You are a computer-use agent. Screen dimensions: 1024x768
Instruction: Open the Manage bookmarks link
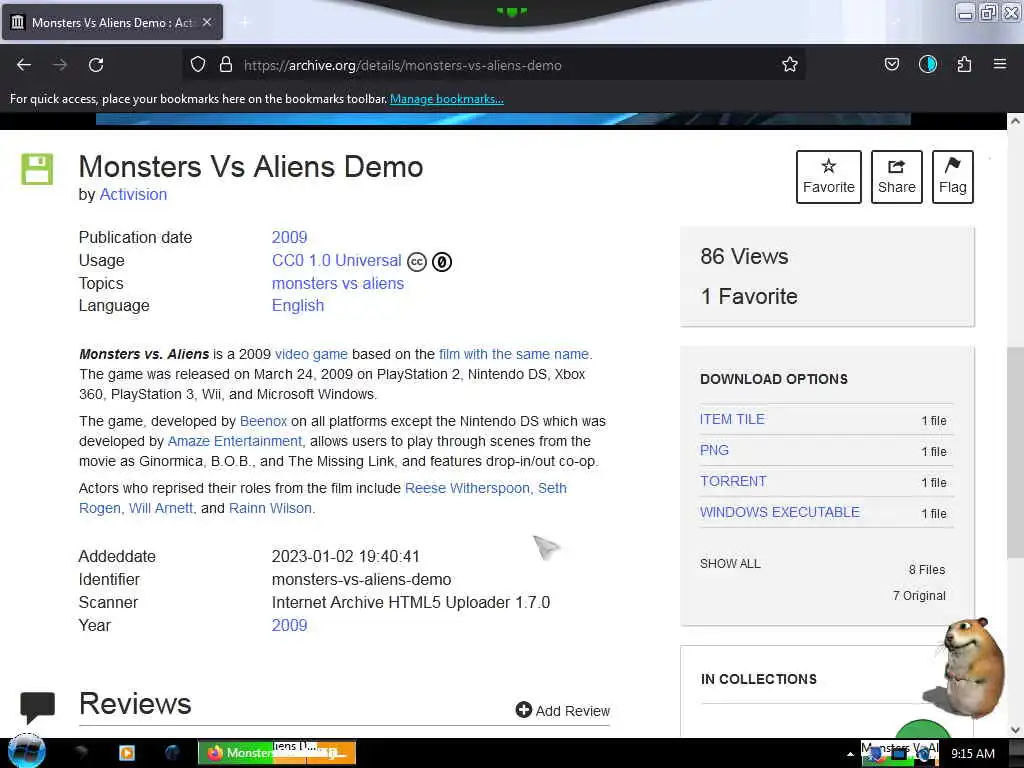[x=447, y=99]
